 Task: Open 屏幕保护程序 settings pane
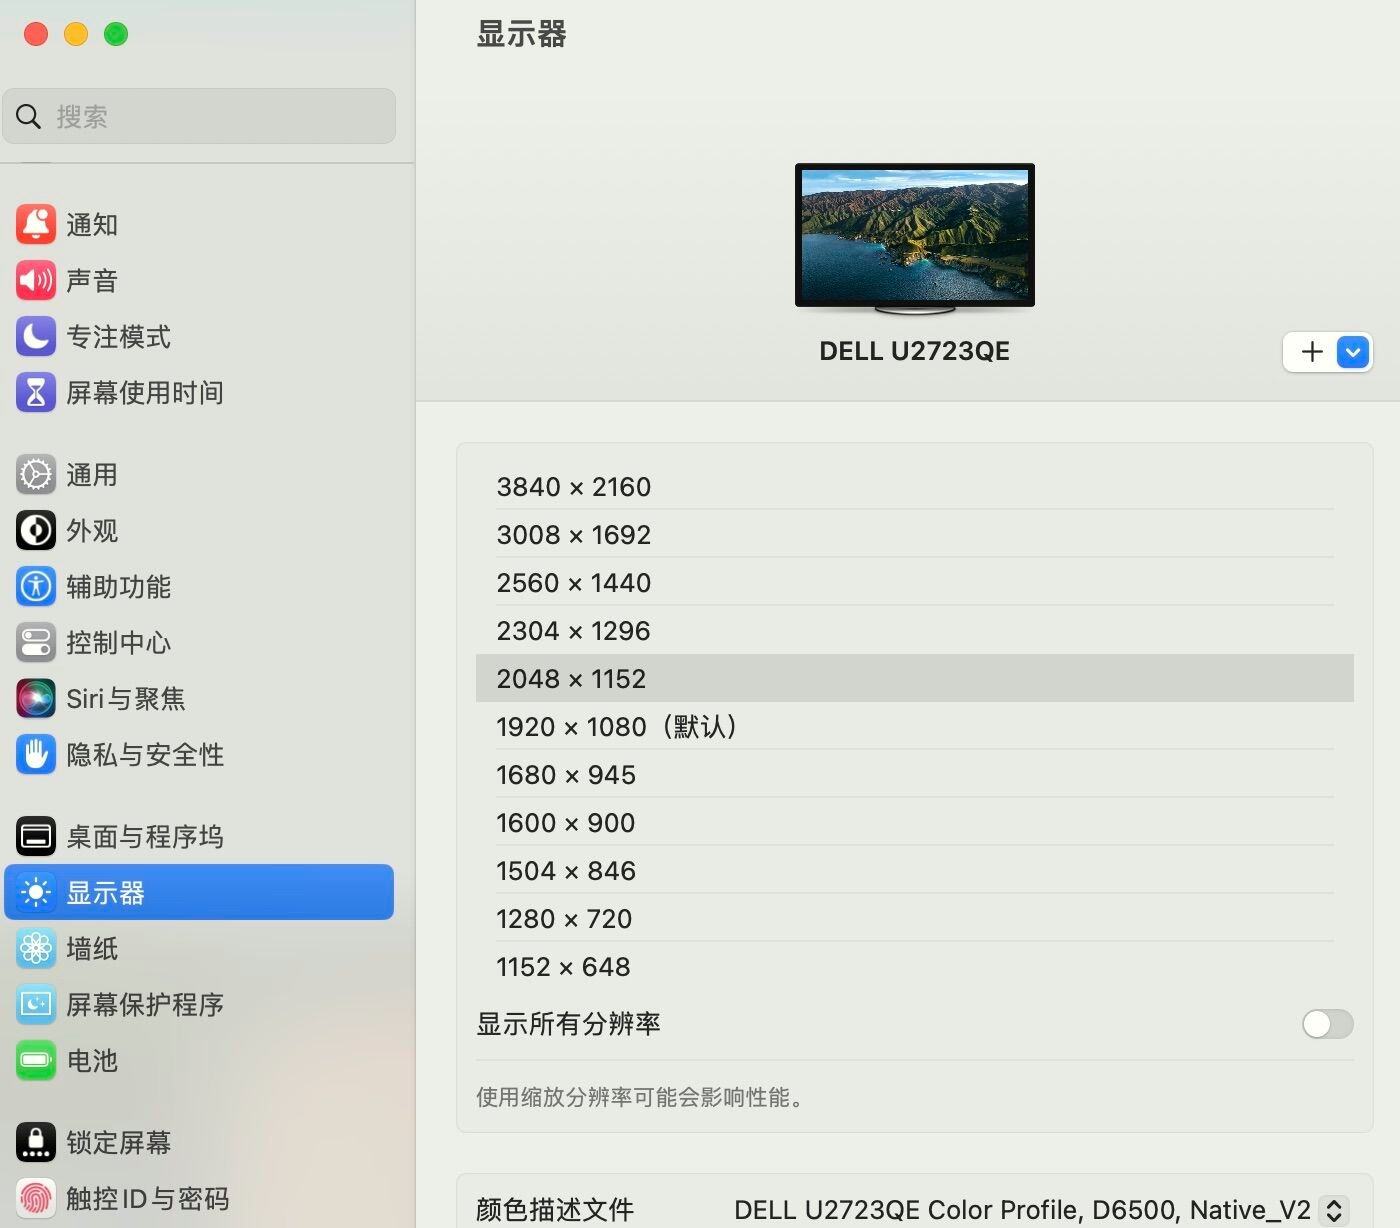pos(199,1004)
